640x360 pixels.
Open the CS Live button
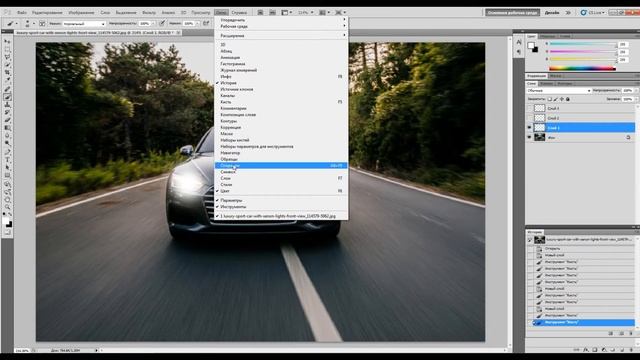(x=593, y=13)
